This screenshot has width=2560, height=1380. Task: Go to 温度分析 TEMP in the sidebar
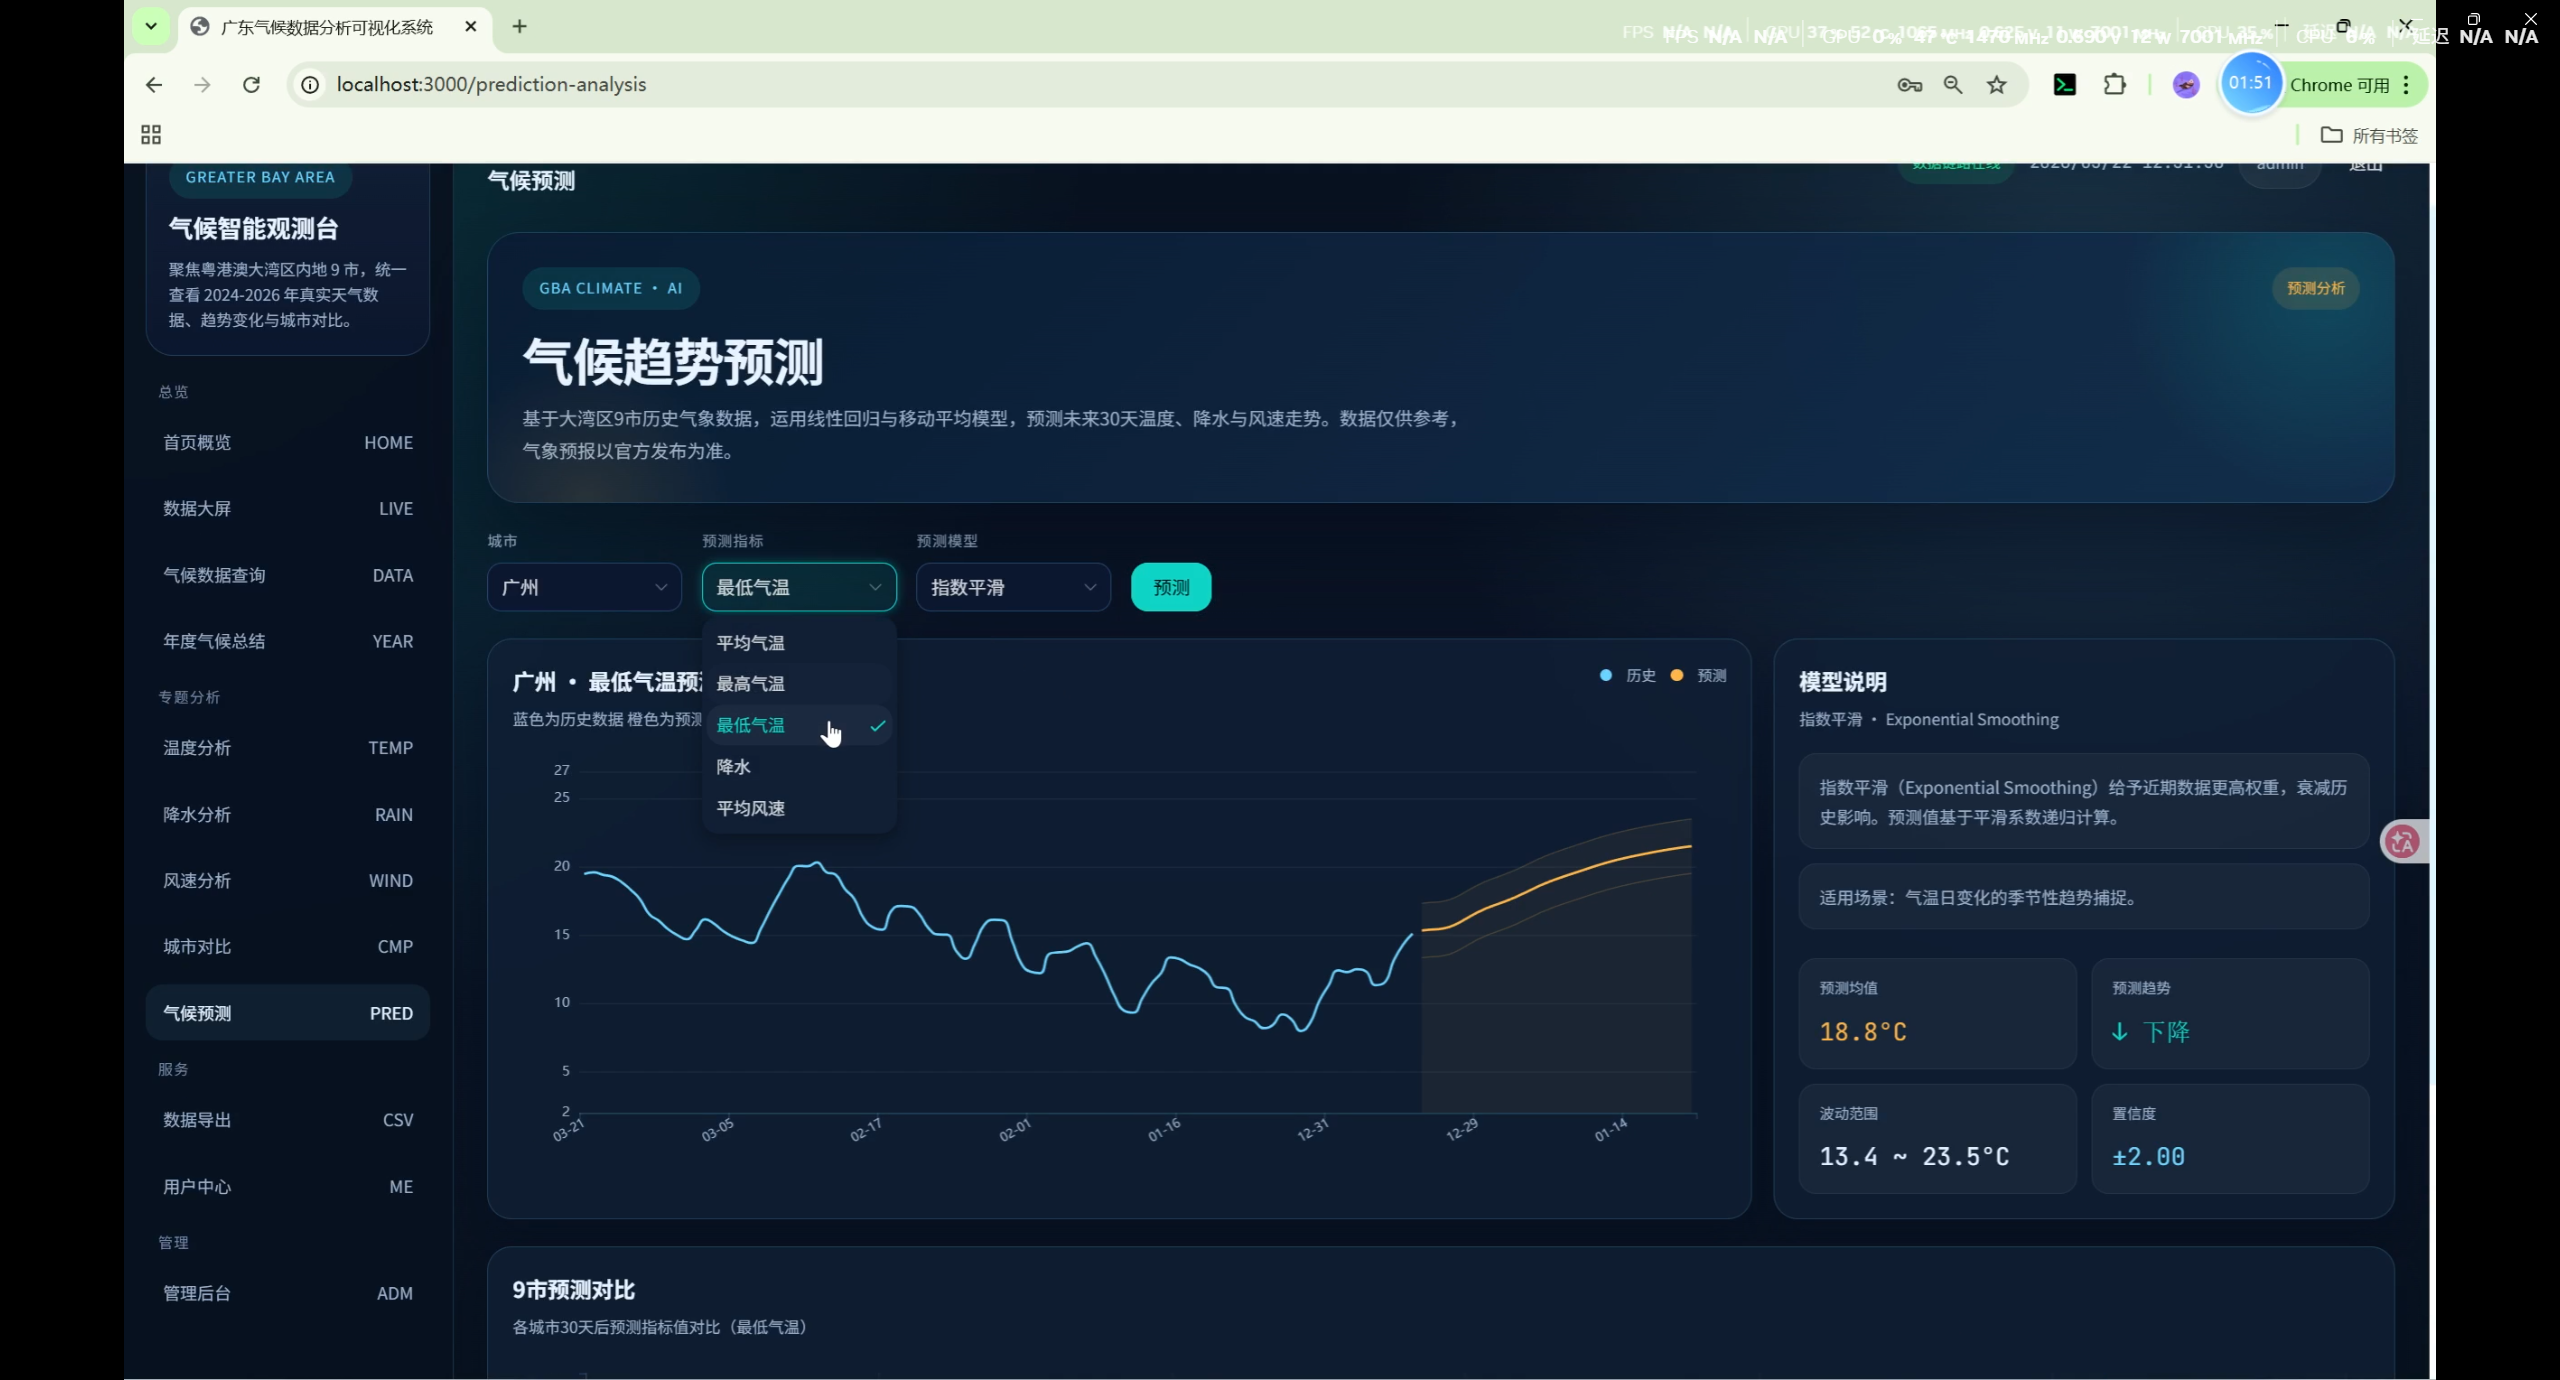pos(287,748)
